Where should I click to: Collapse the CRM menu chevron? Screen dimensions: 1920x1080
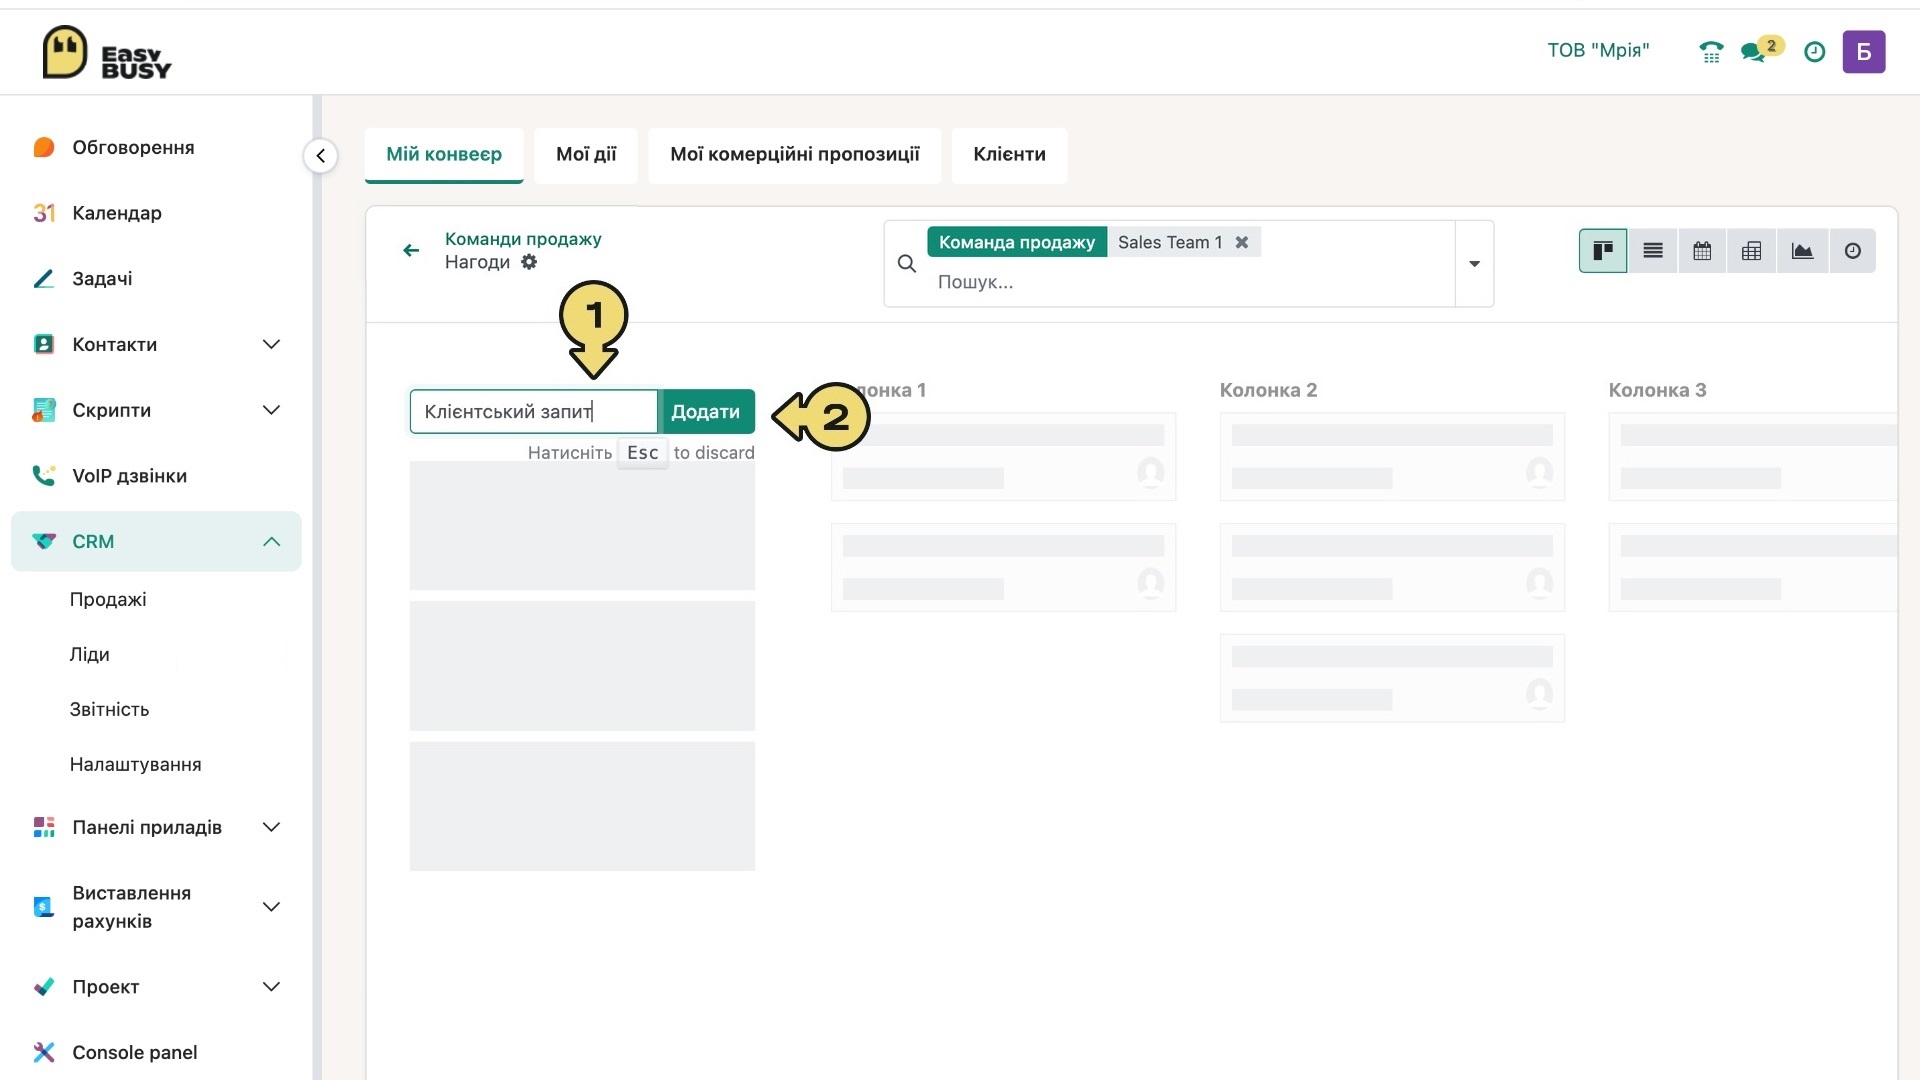(271, 541)
